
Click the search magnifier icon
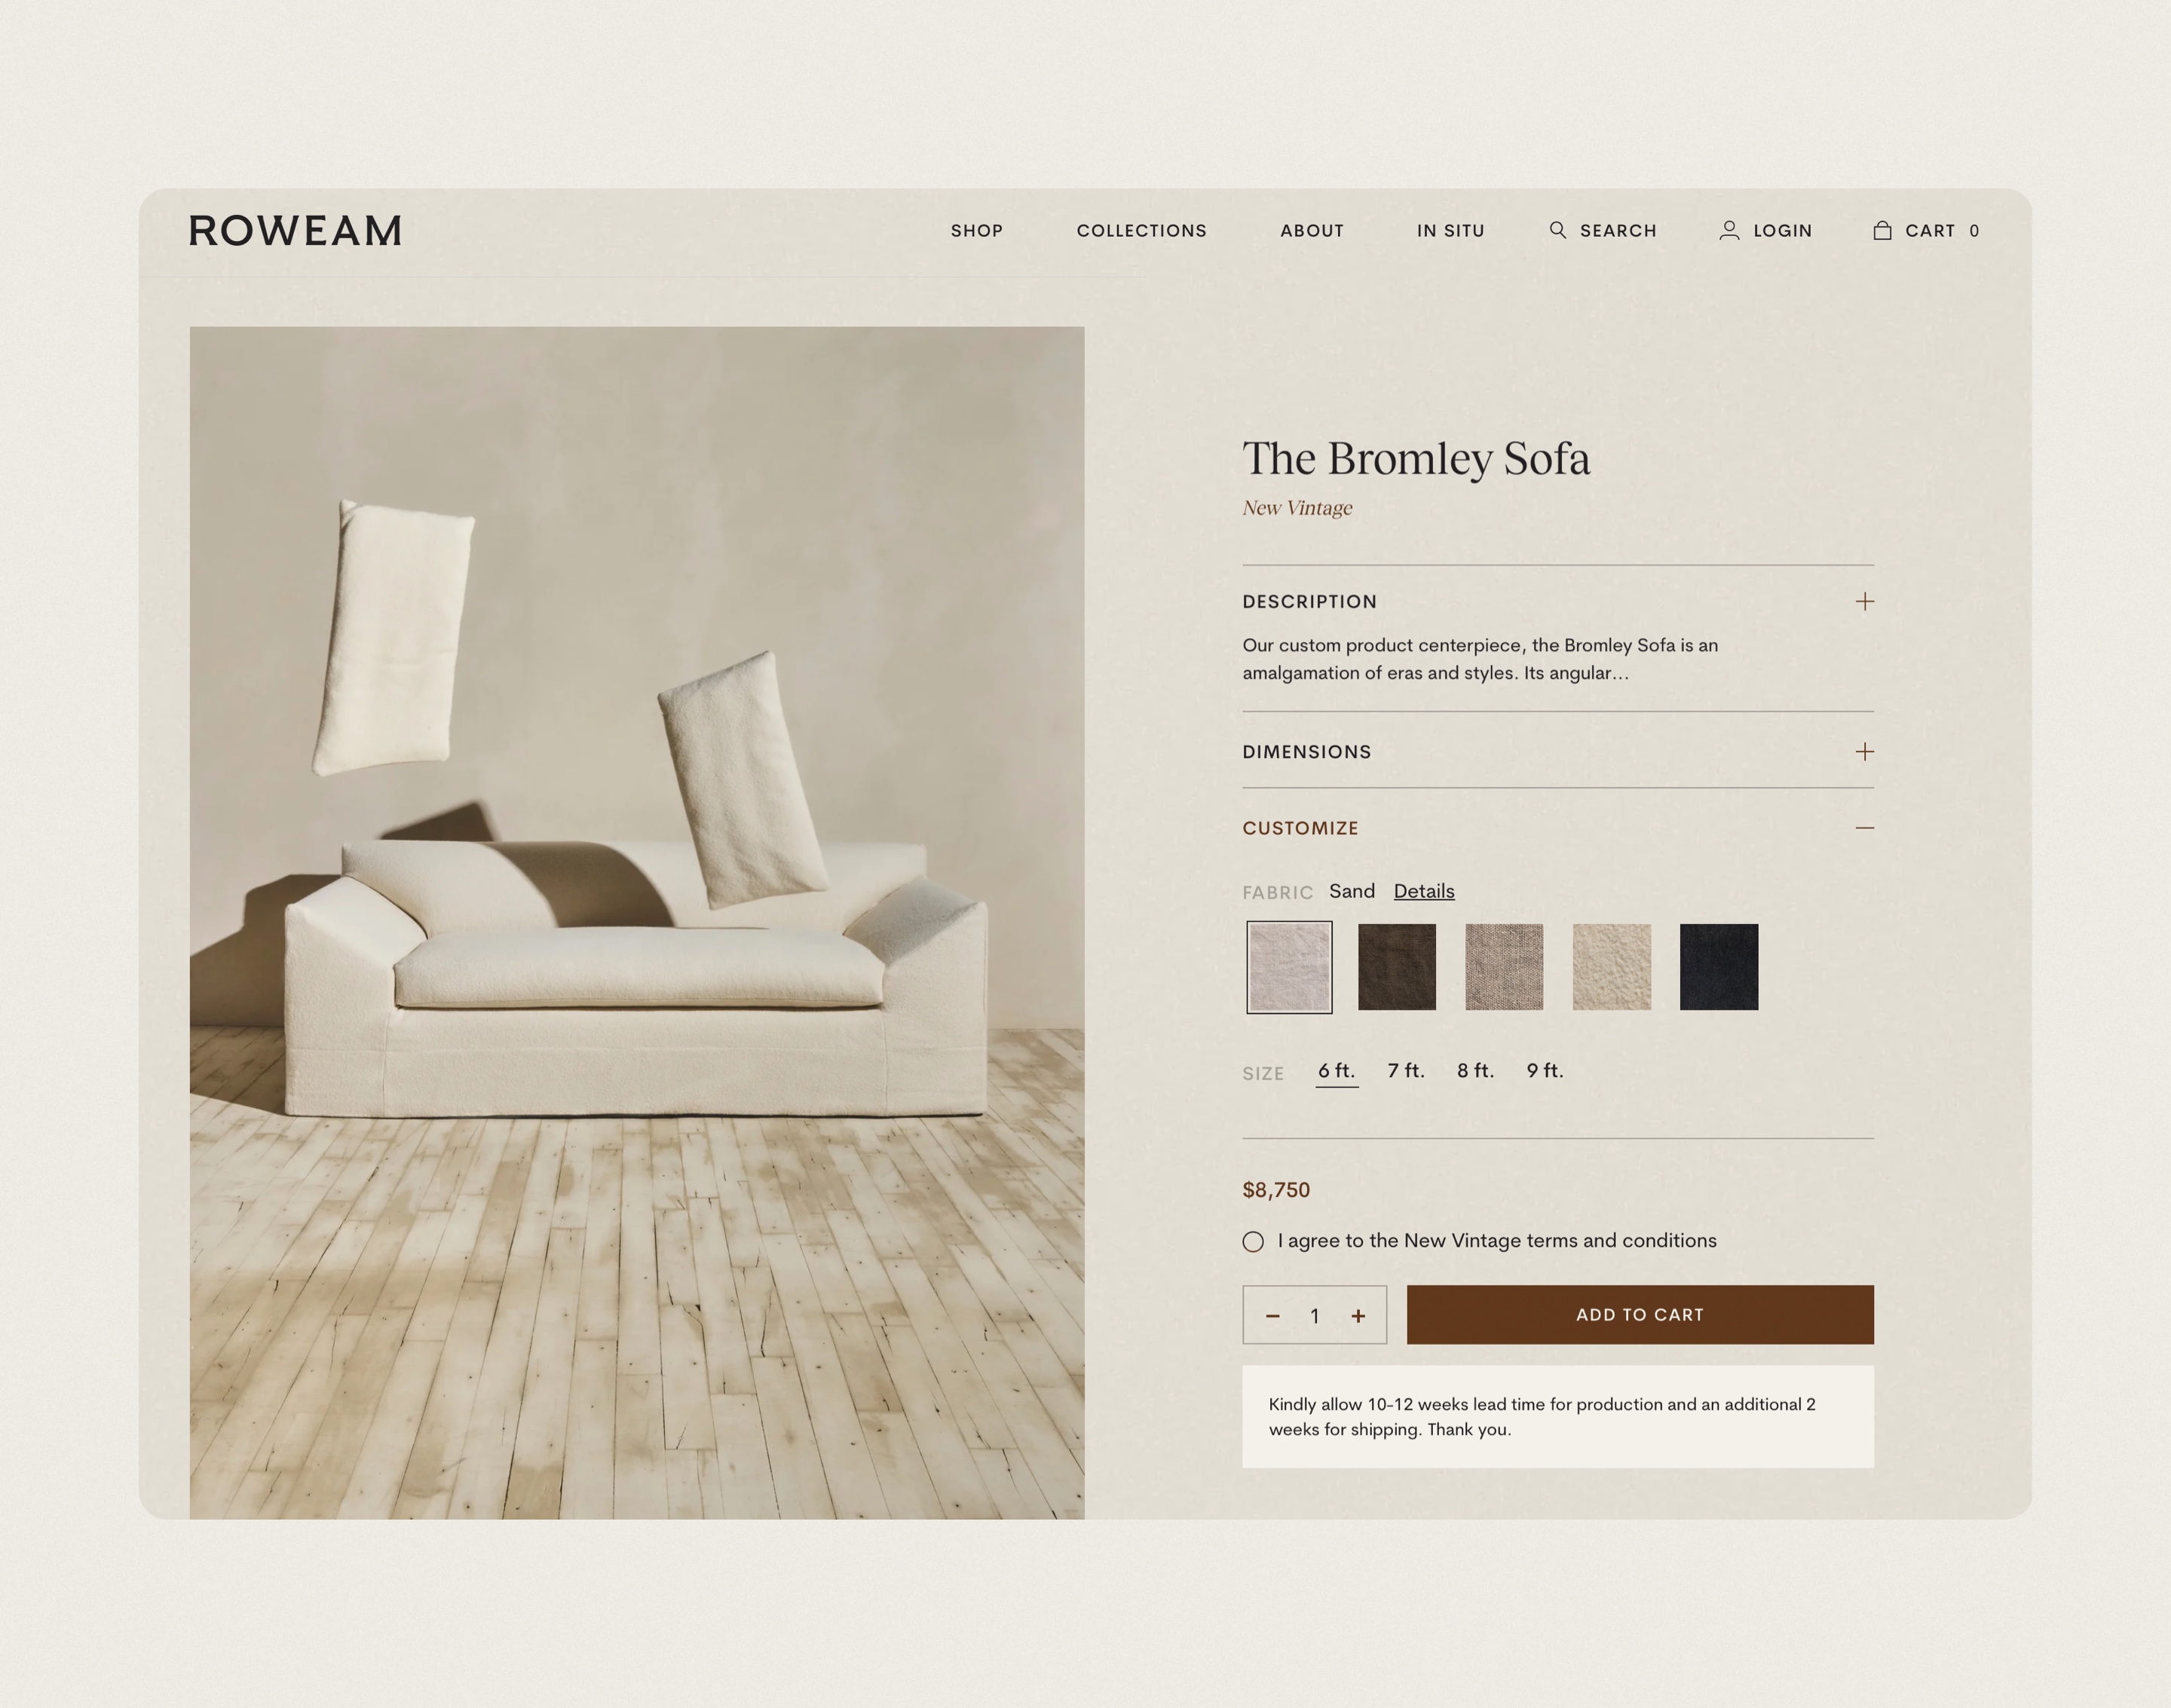(x=1557, y=230)
